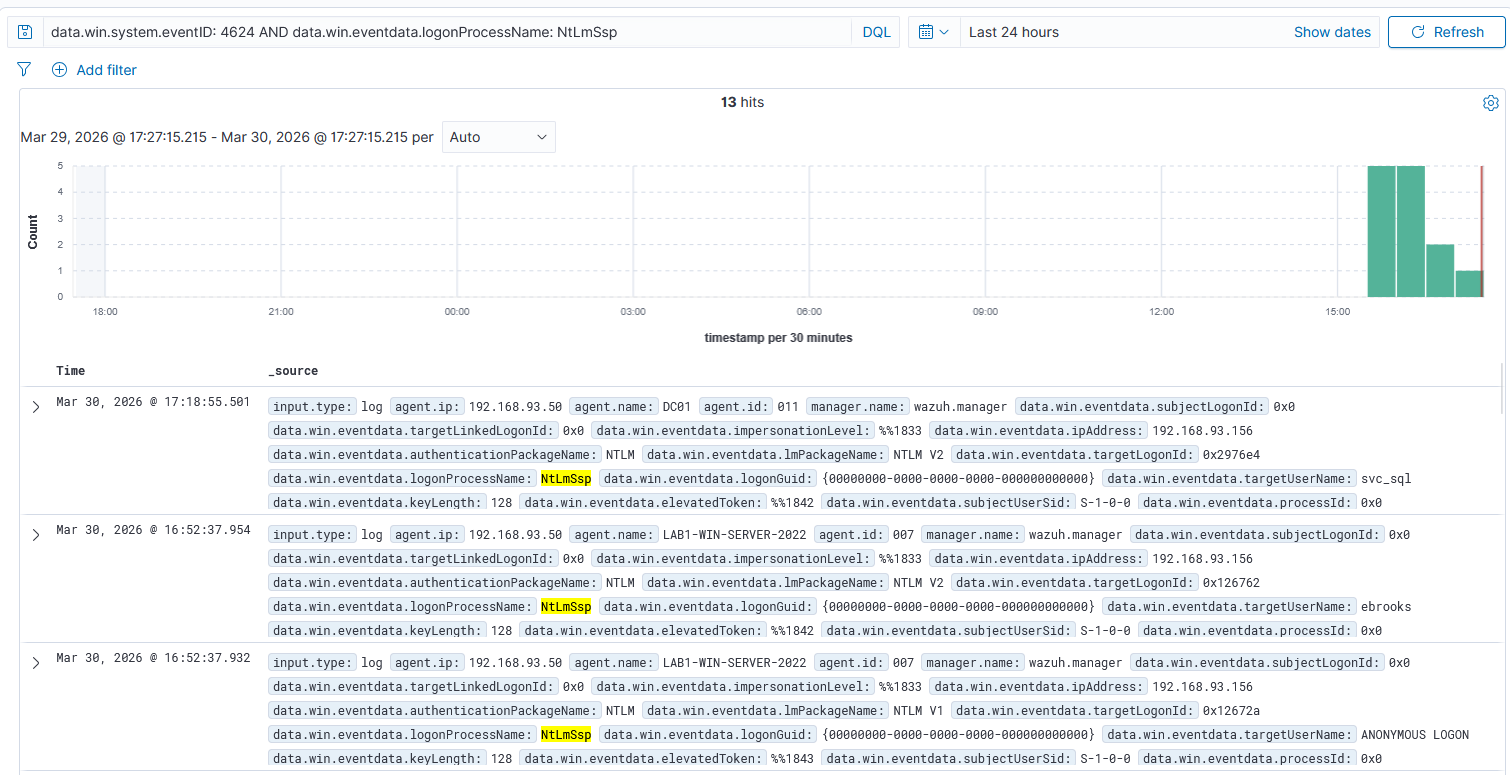
Task: Expand the 16:52:37.954 log entry
Action: click(36, 535)
